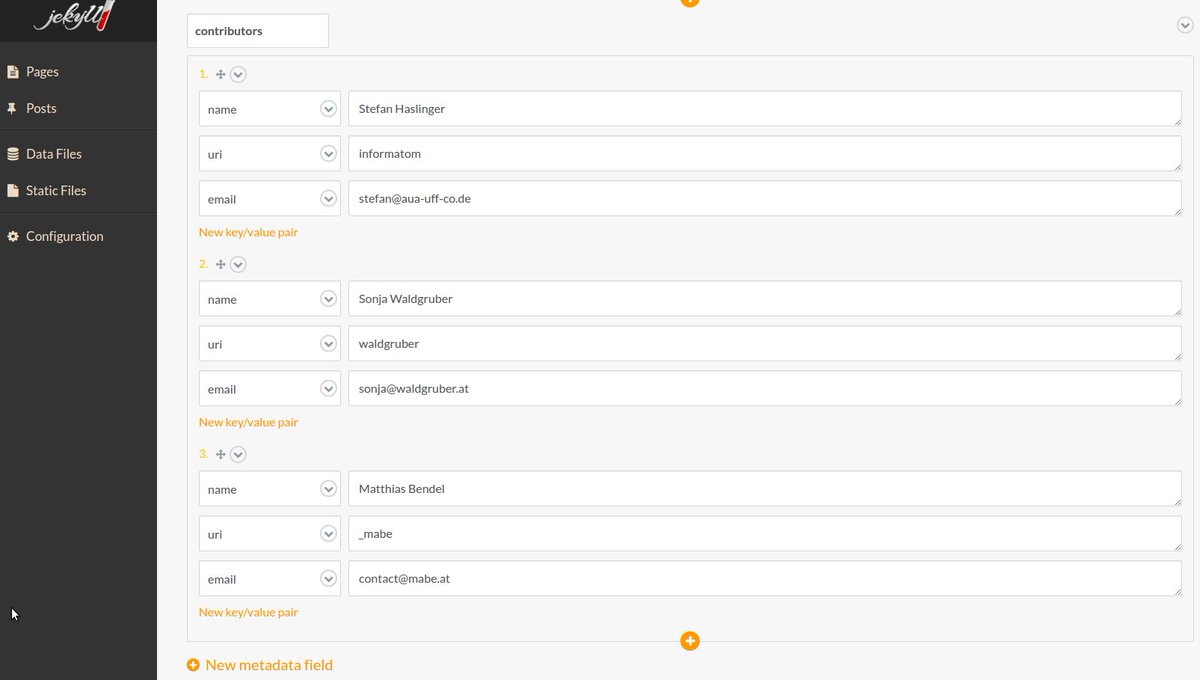Open dropdown on informatom uri key
The height and width of the screenshot is (680, 1200).
[328, 154]
